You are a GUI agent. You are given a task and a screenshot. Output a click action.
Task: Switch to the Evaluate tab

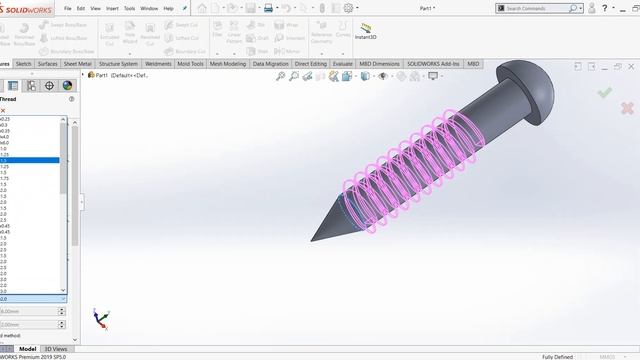342,64
